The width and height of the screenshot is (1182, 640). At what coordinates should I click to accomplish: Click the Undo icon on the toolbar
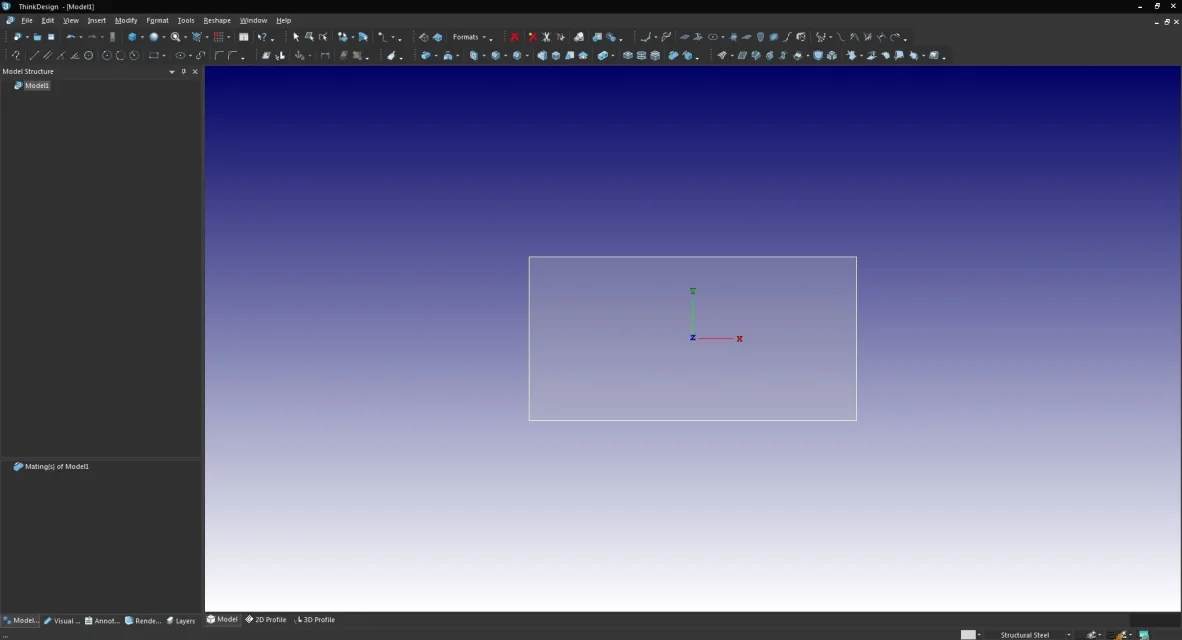(x=69, y=37)
